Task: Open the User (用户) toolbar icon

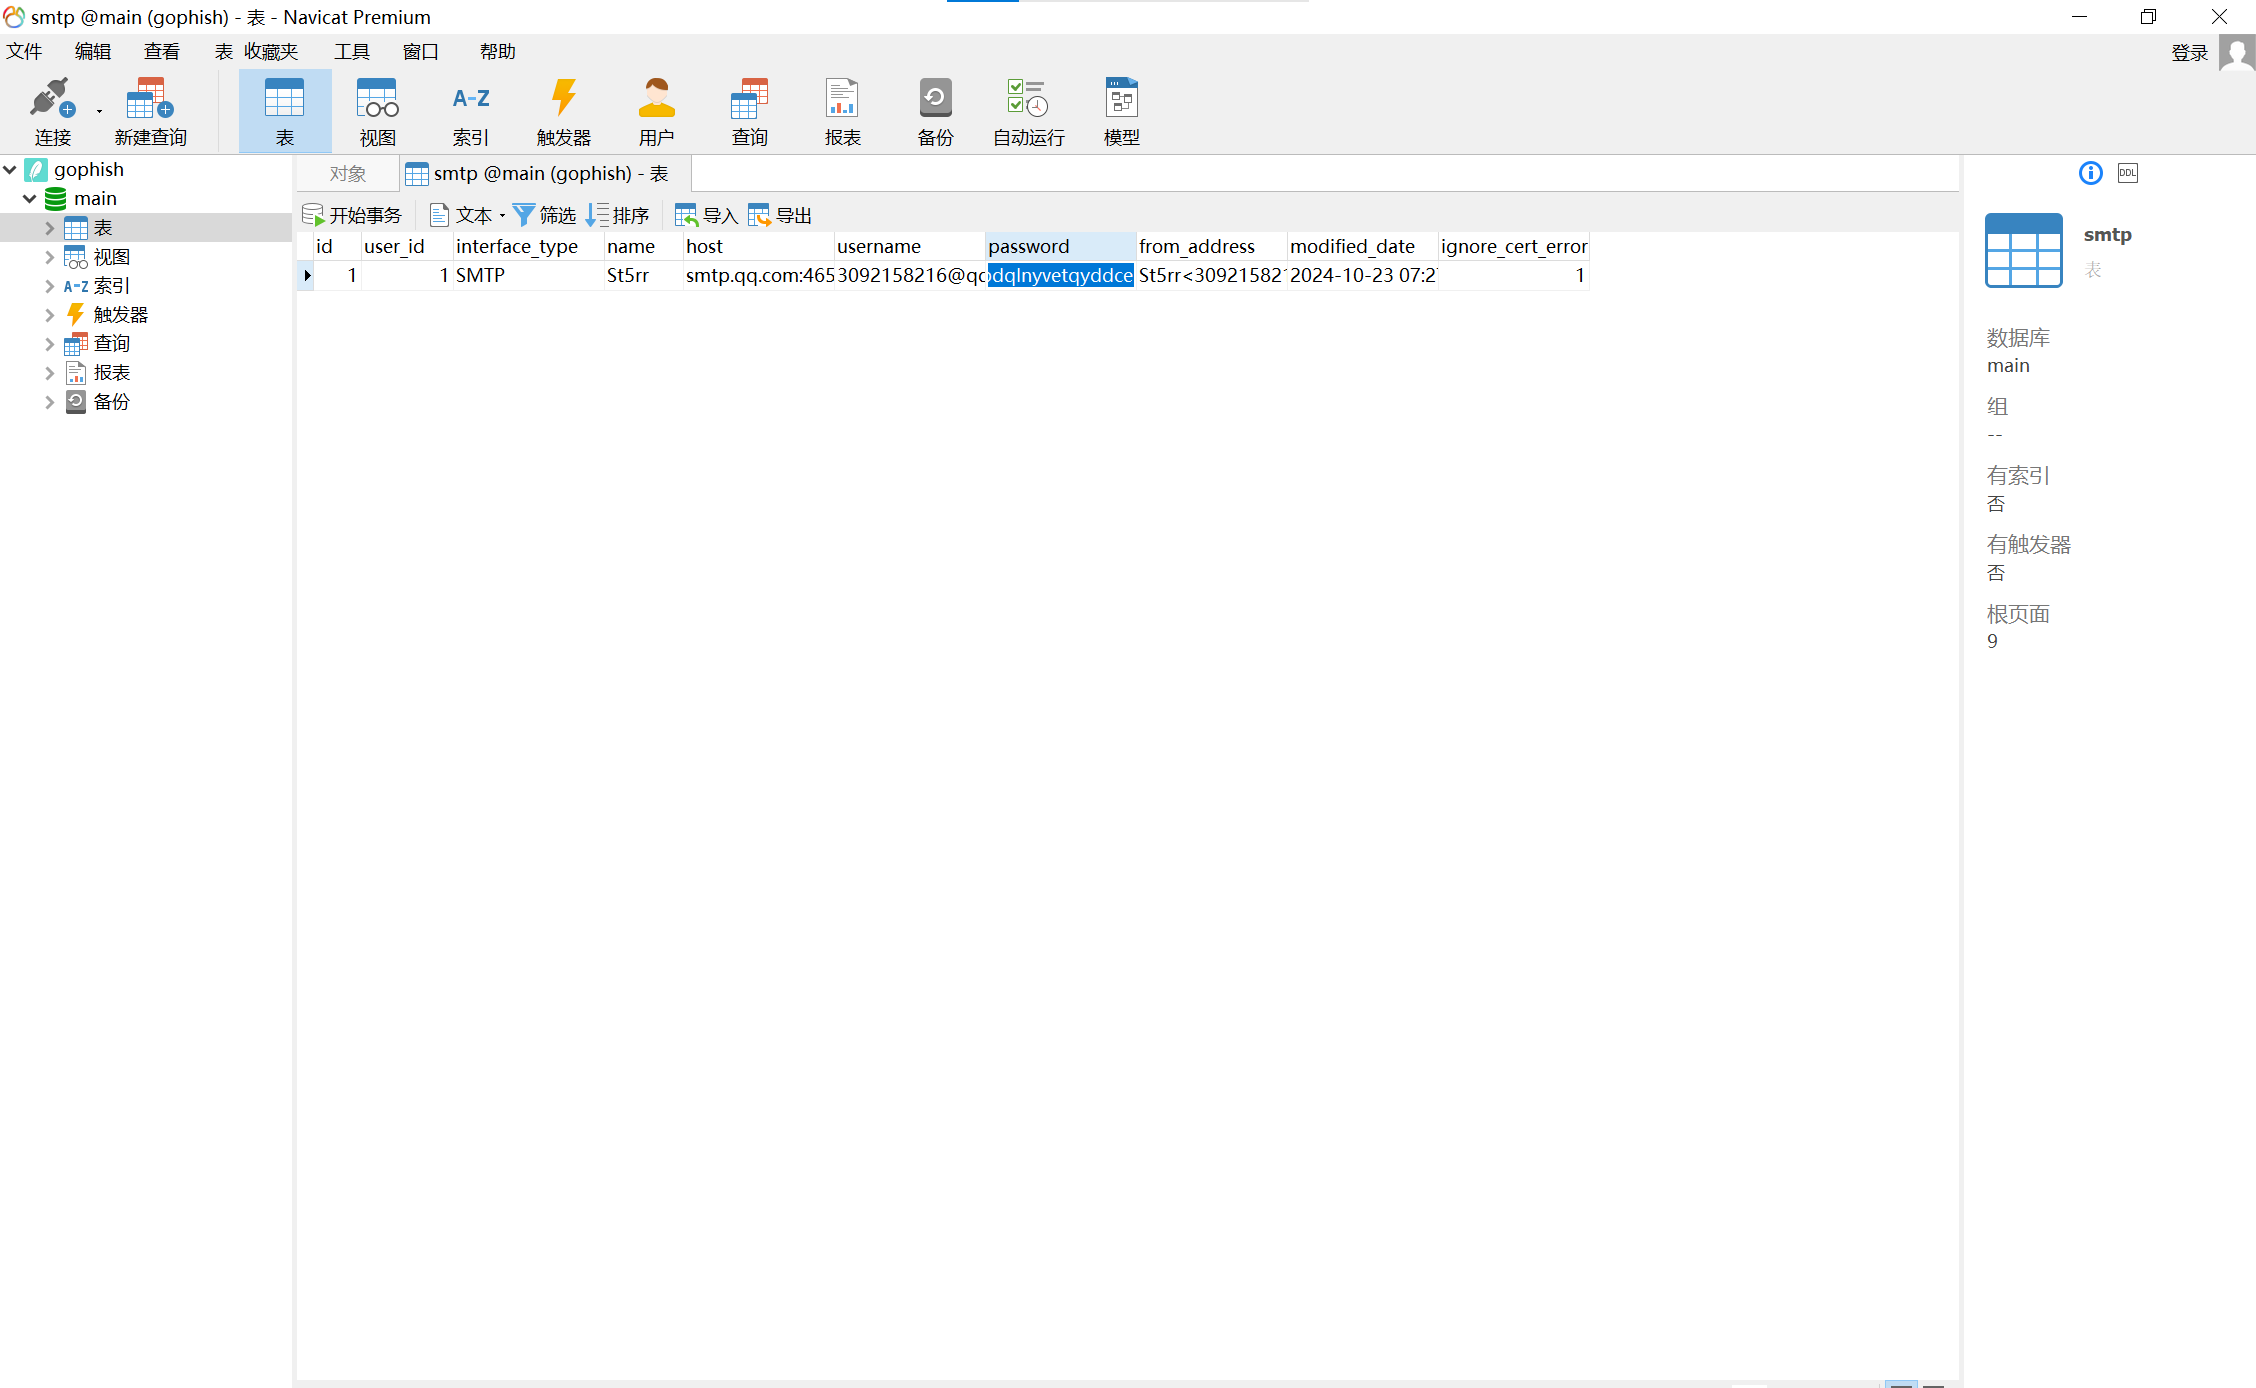Action: point(656,112)
